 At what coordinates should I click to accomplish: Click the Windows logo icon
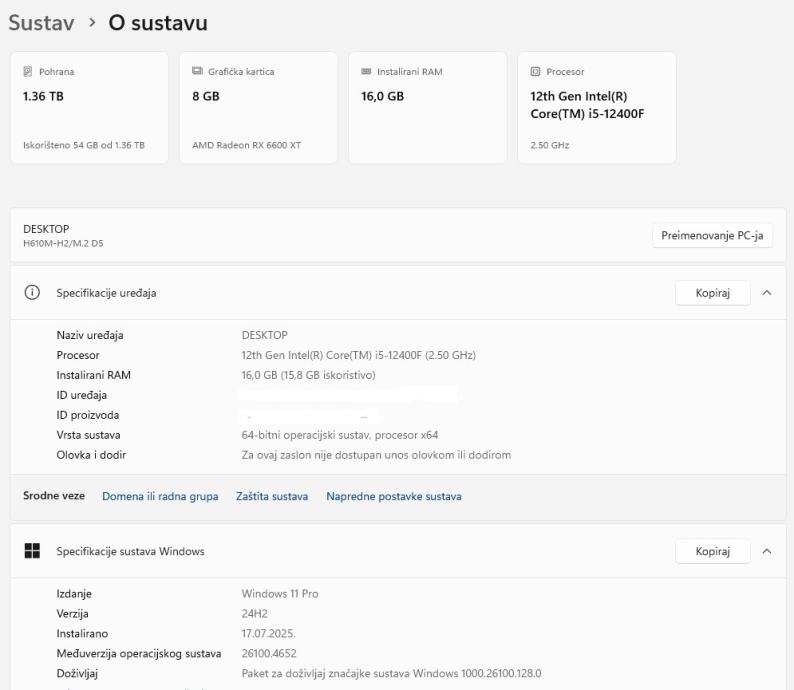(x=32, y=551)
